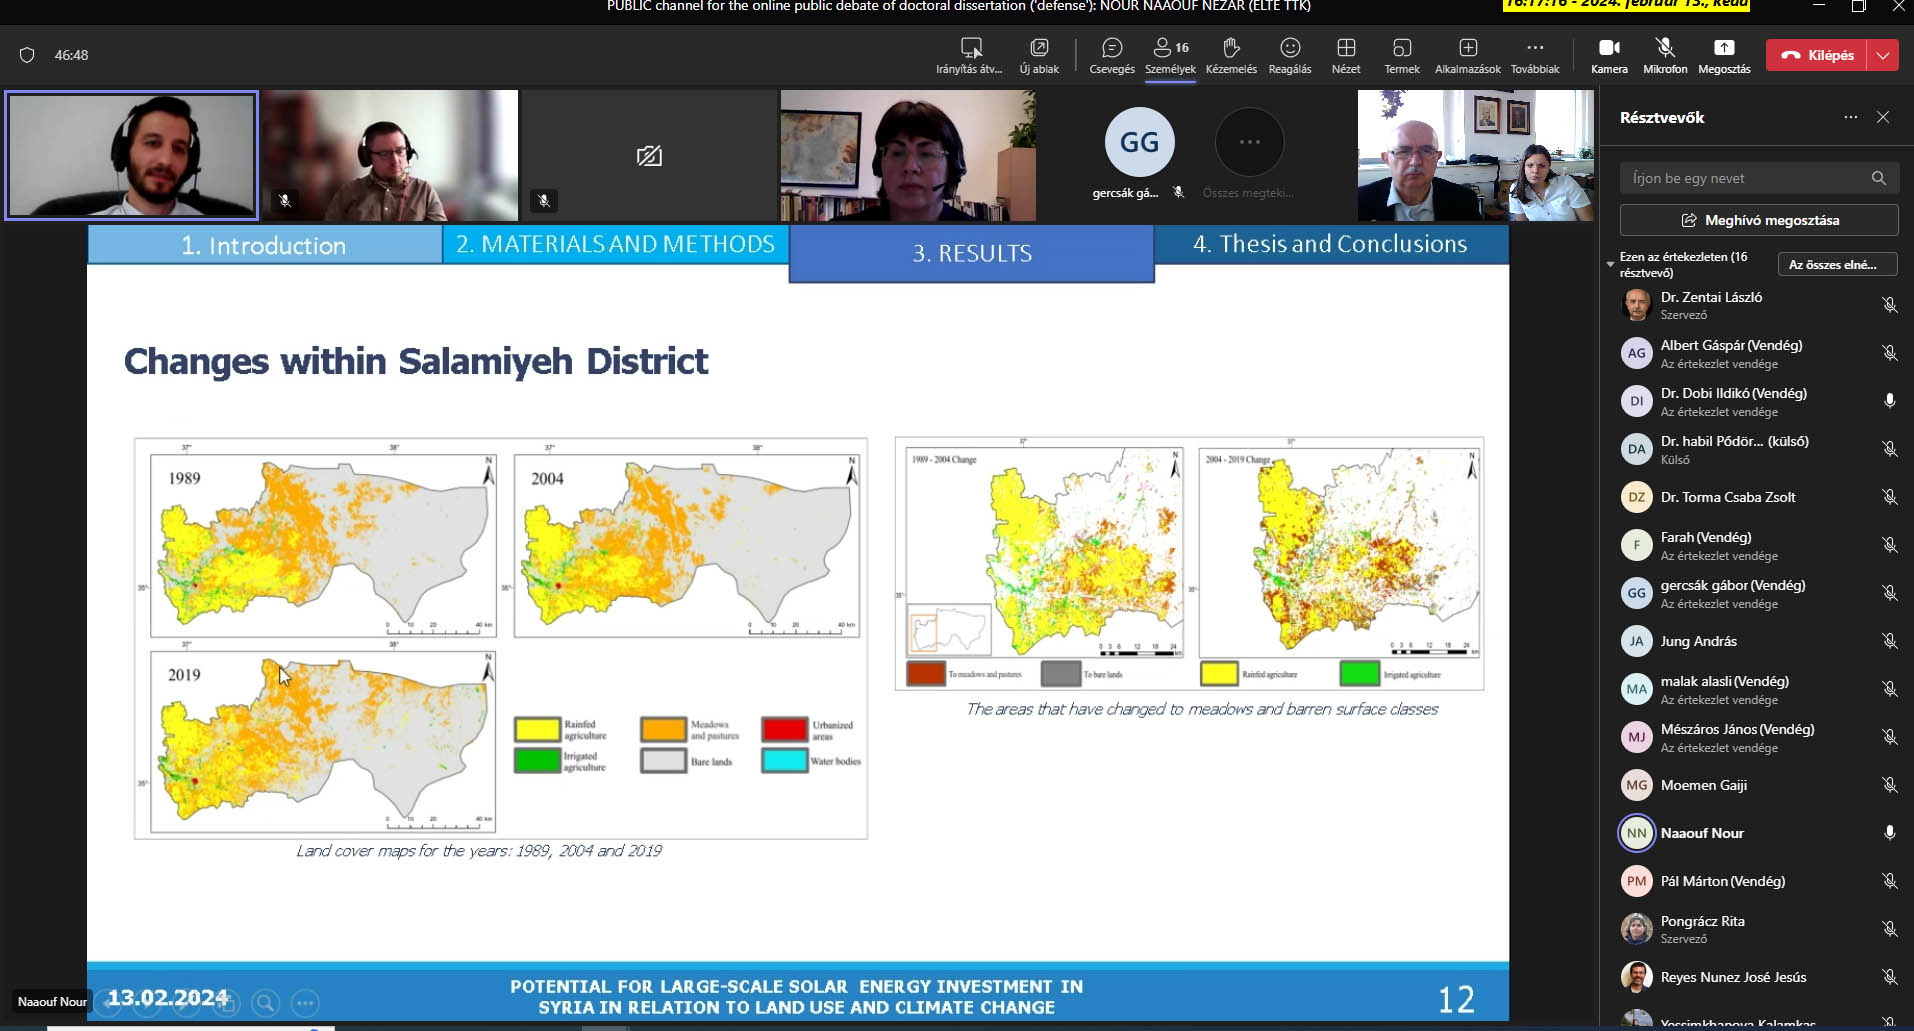Click the 2019 land cover map

323,742
